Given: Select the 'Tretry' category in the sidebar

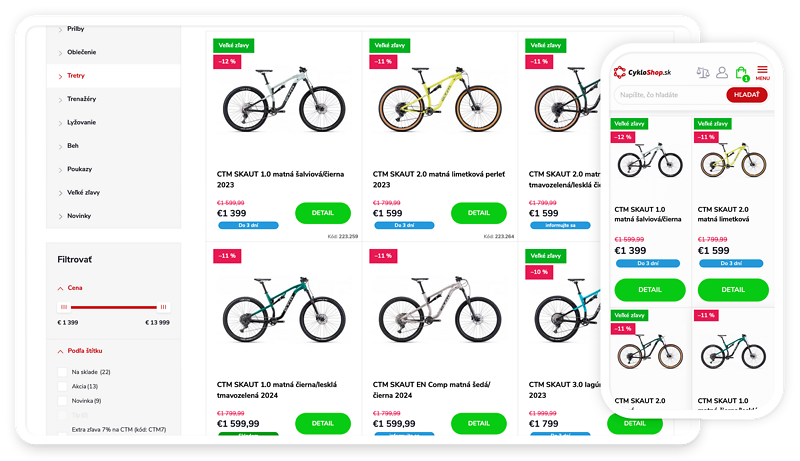Looking at the screenshot, I should [x=76, y=75].
